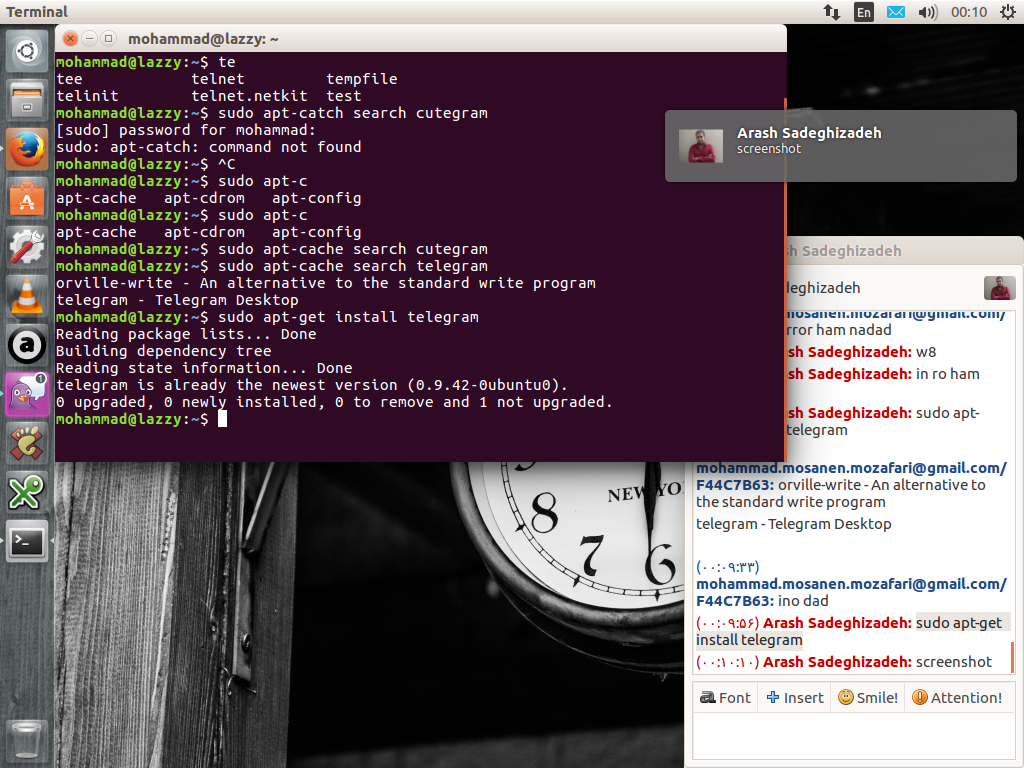This screenshot has width=1024, height=768.
Task: Click the Arash Sadeghizadeh screenshot notification
Action: click(840, 146)
